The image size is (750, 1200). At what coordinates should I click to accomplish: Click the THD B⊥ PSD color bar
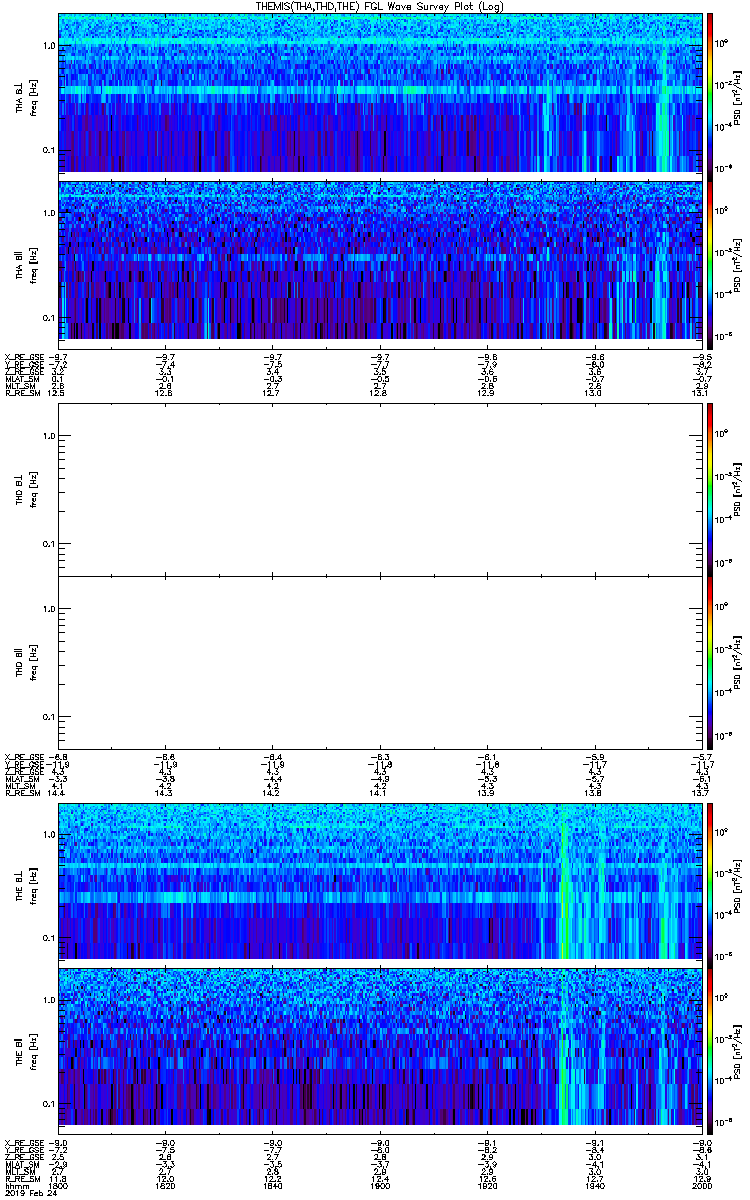click(710, 489)
